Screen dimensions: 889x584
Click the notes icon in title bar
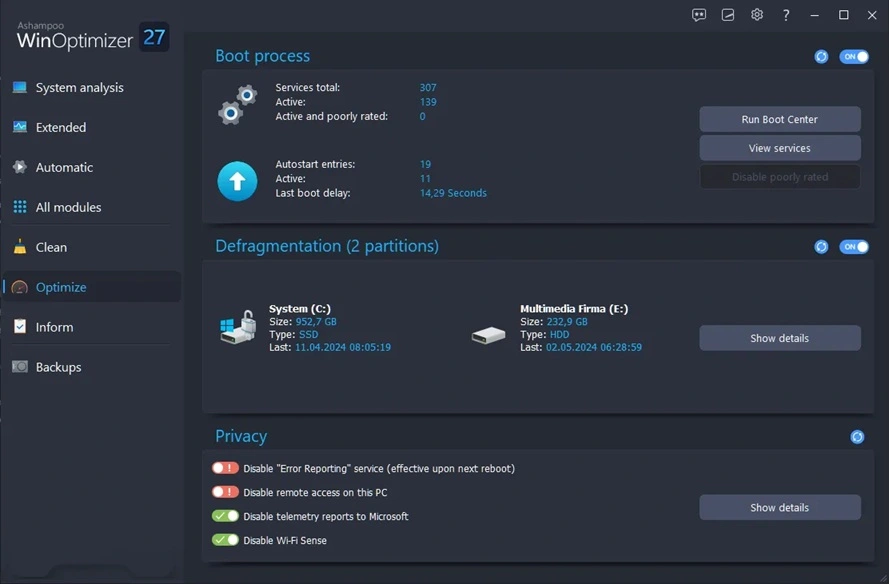pyautogui.click(x=727, y=15)
